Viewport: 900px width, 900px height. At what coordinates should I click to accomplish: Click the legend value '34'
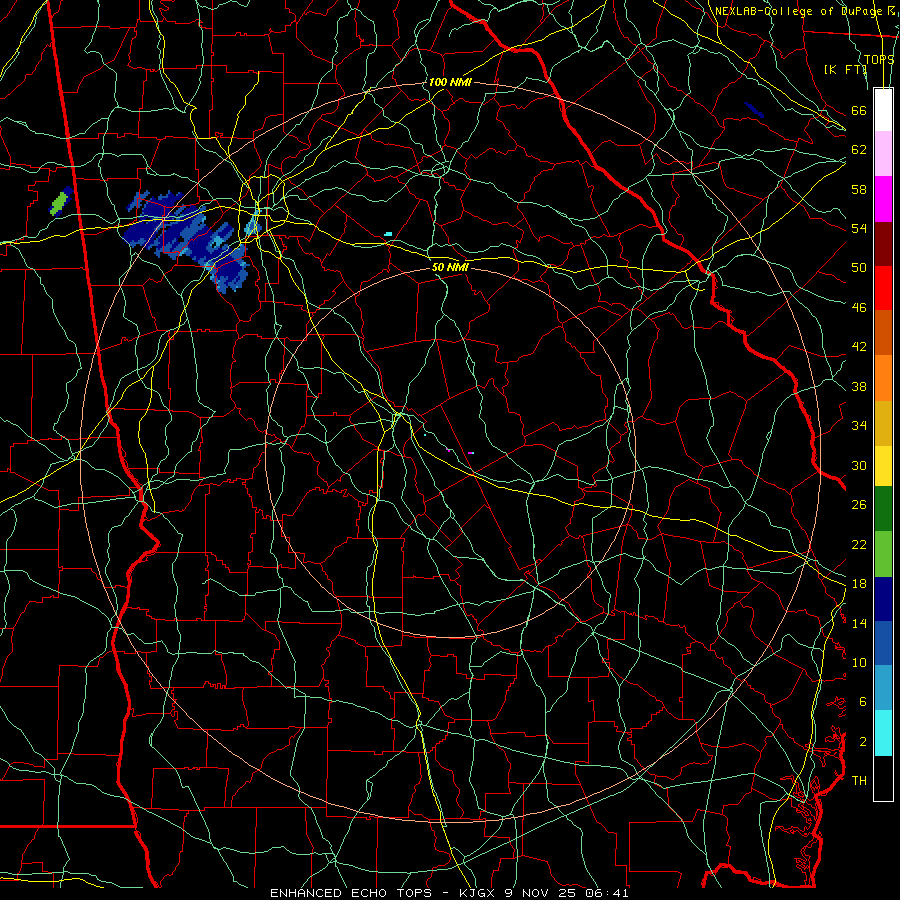tap(859, 426)
